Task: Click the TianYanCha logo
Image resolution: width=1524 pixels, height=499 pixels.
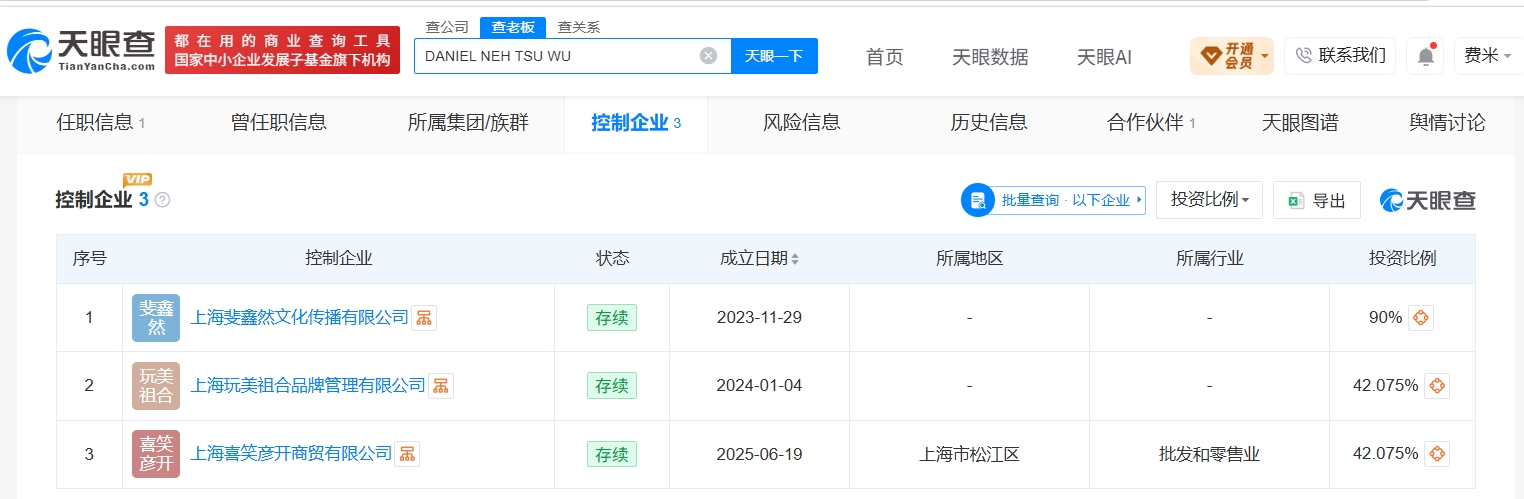Action: (81, 50)
